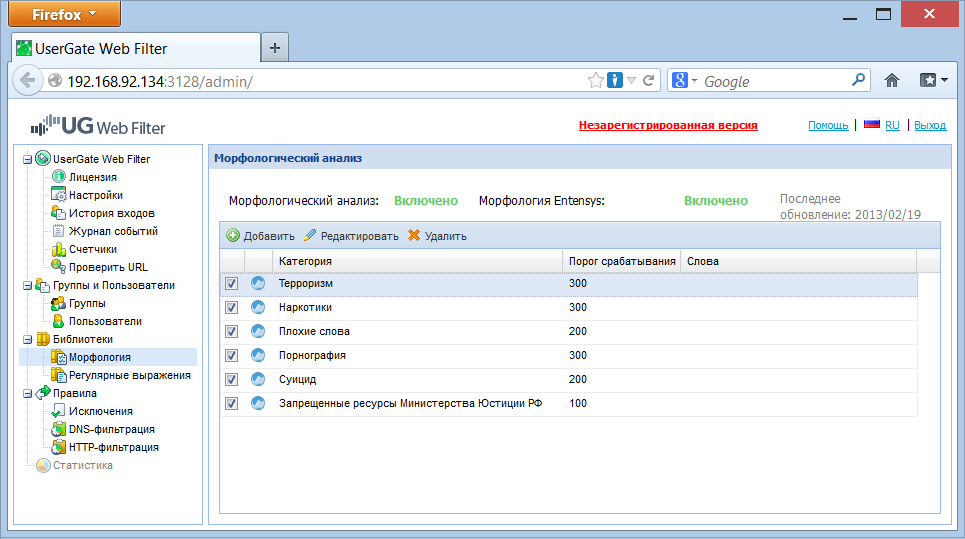Click the Незарегистрированная версия link
This screenshot has width=965, height=539.
(667, 126)
